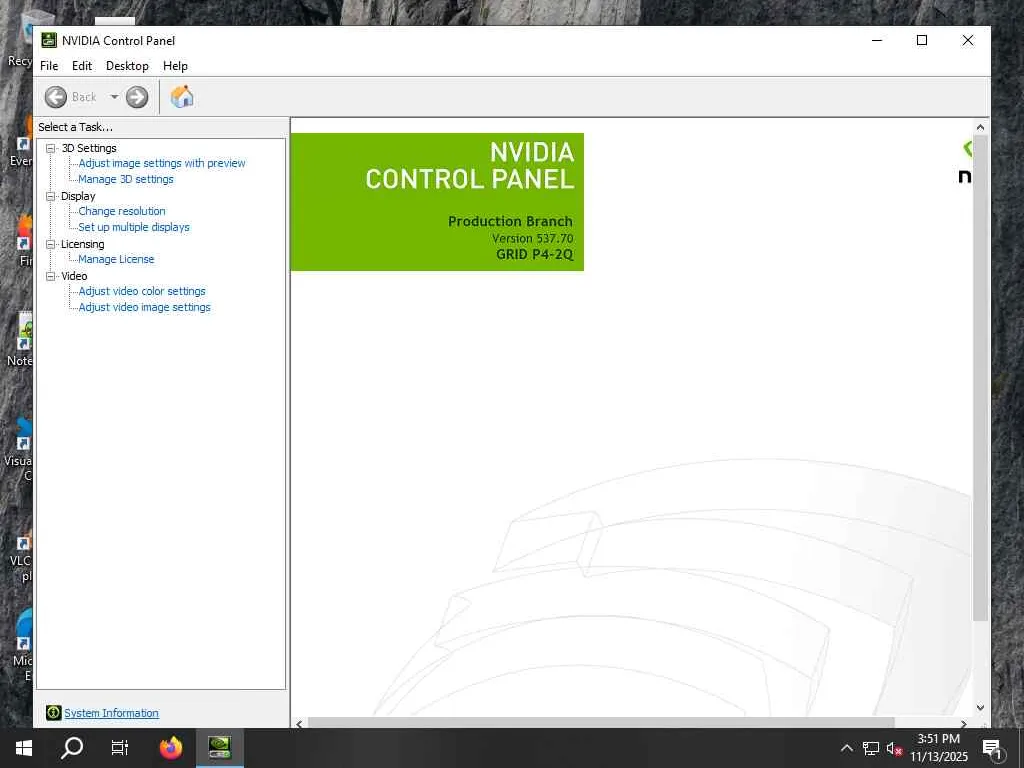The image size is (1024, 768).
Task: Select the Video category label
Action: tap(74, 276)
